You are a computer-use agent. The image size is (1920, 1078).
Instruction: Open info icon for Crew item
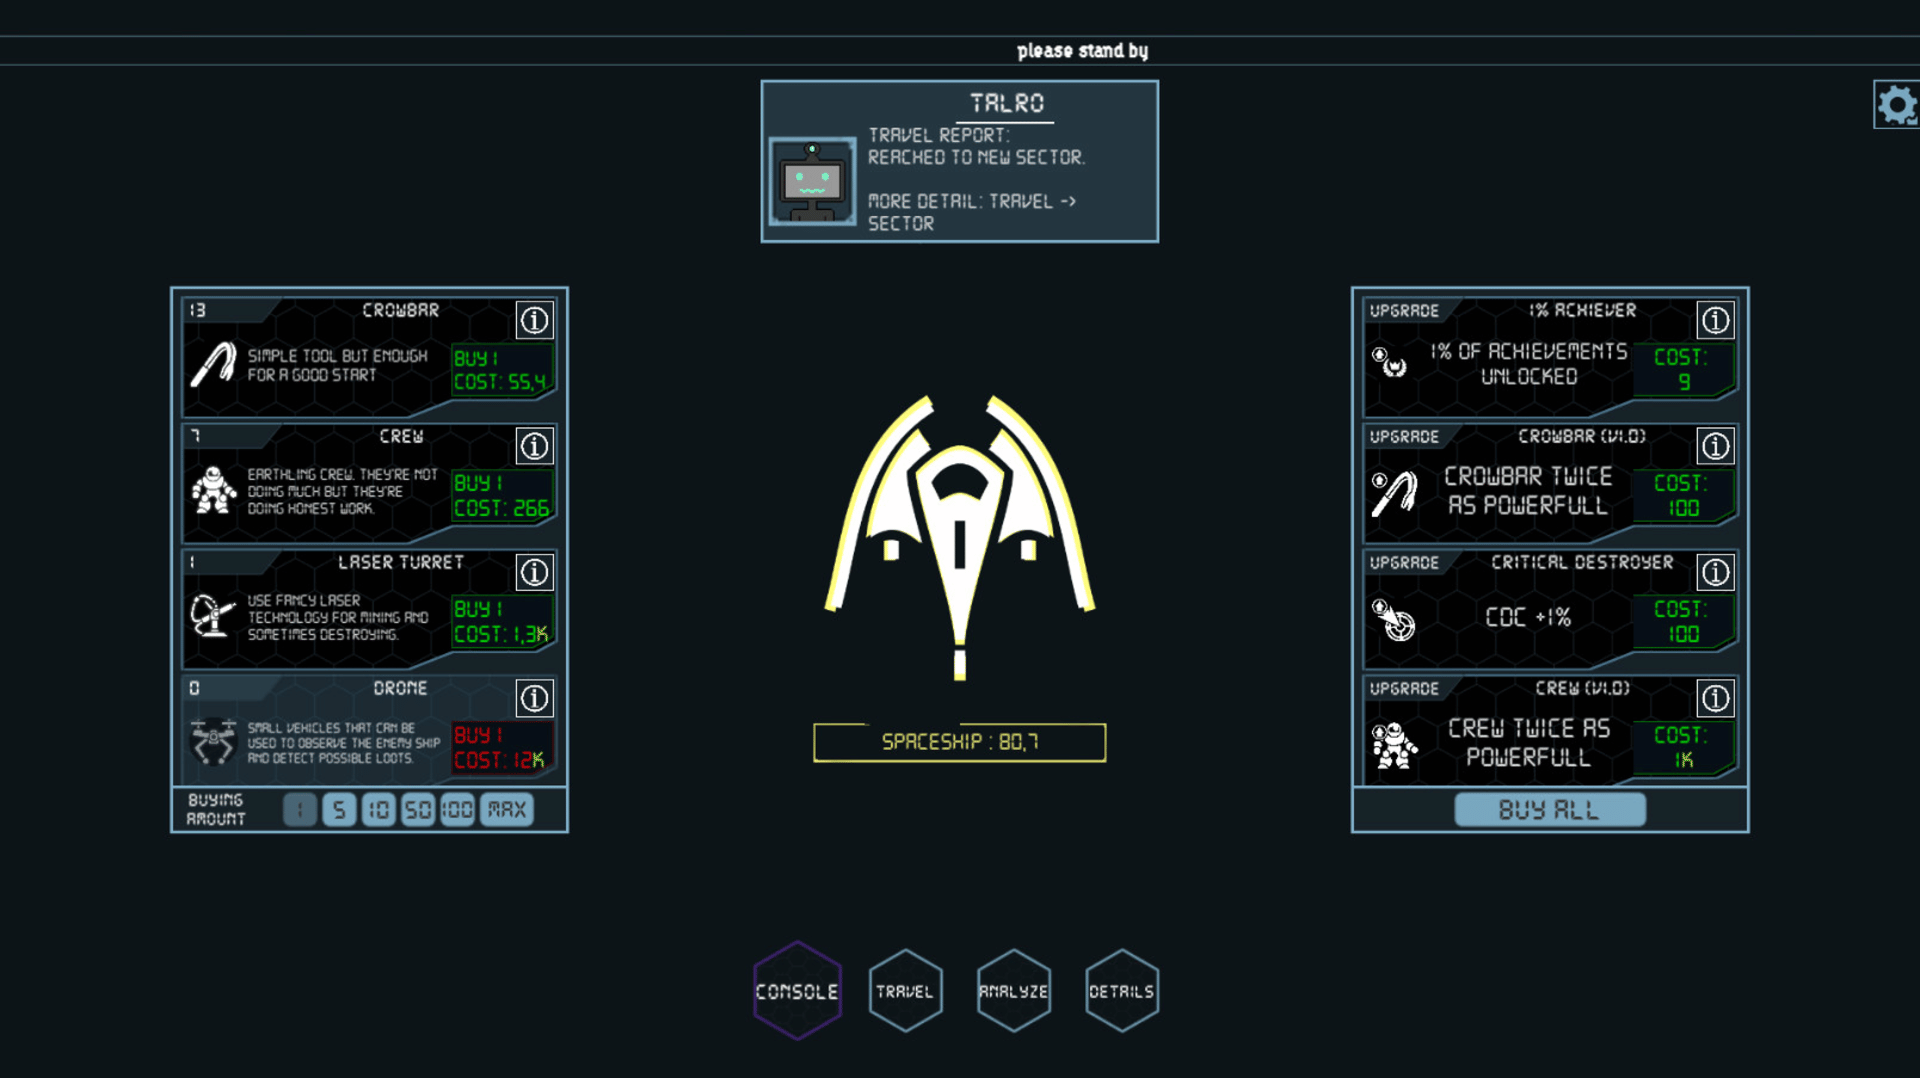tap(534, 446)
